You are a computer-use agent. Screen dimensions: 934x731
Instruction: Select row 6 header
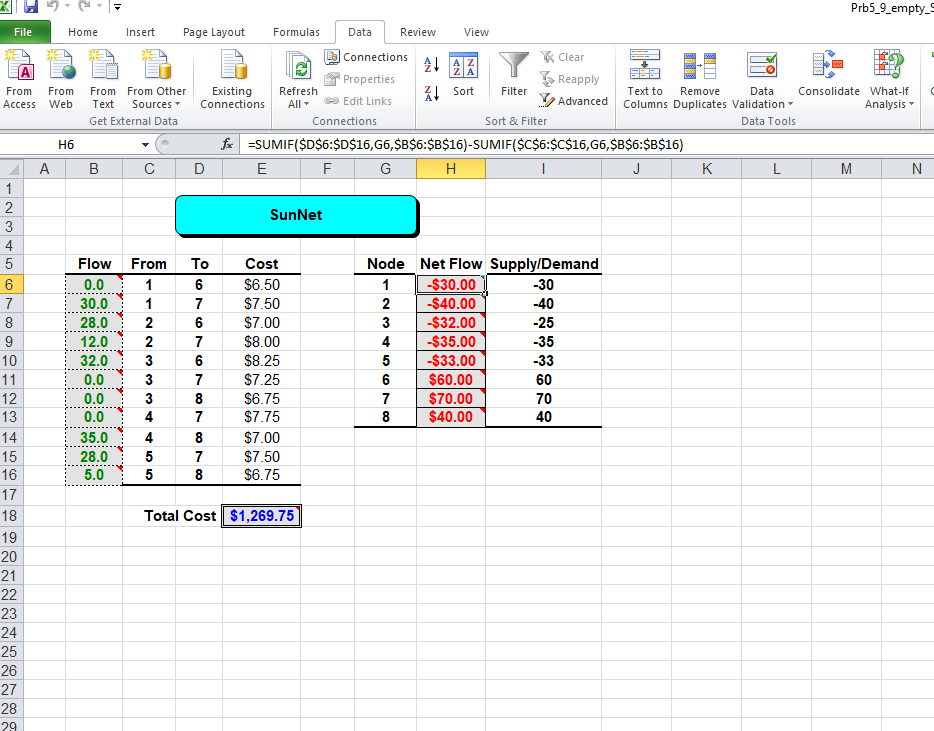pos(10,285)
